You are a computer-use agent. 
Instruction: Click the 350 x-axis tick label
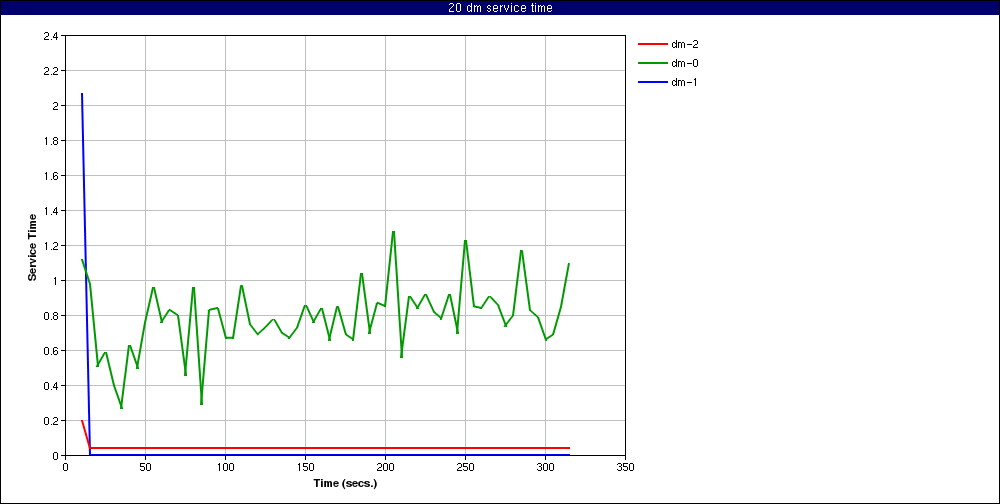(x=626, y=466)
